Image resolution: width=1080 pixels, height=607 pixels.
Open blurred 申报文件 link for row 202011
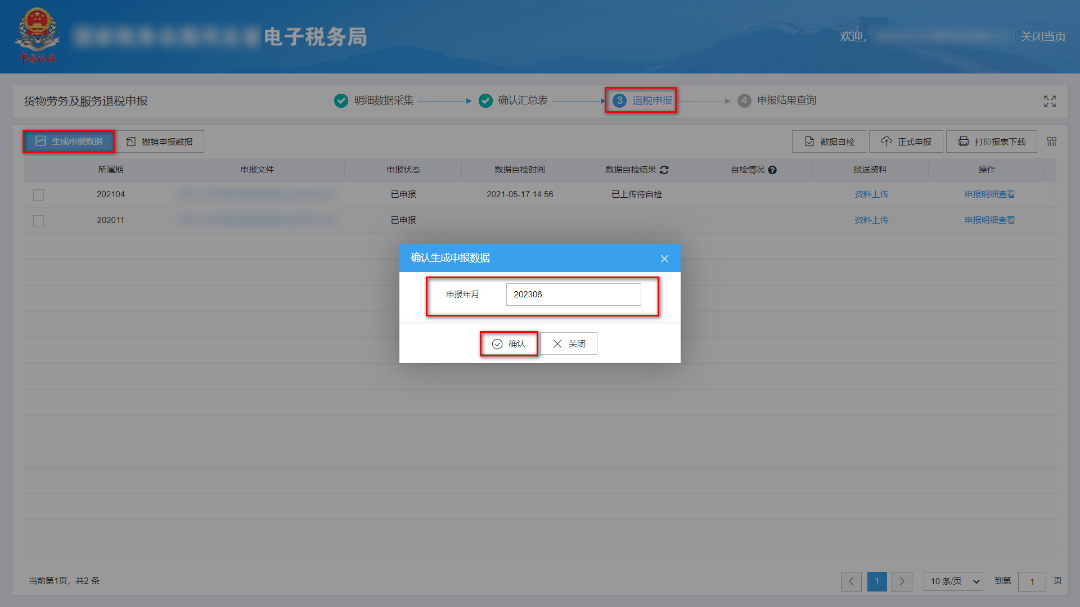(258, 220)
